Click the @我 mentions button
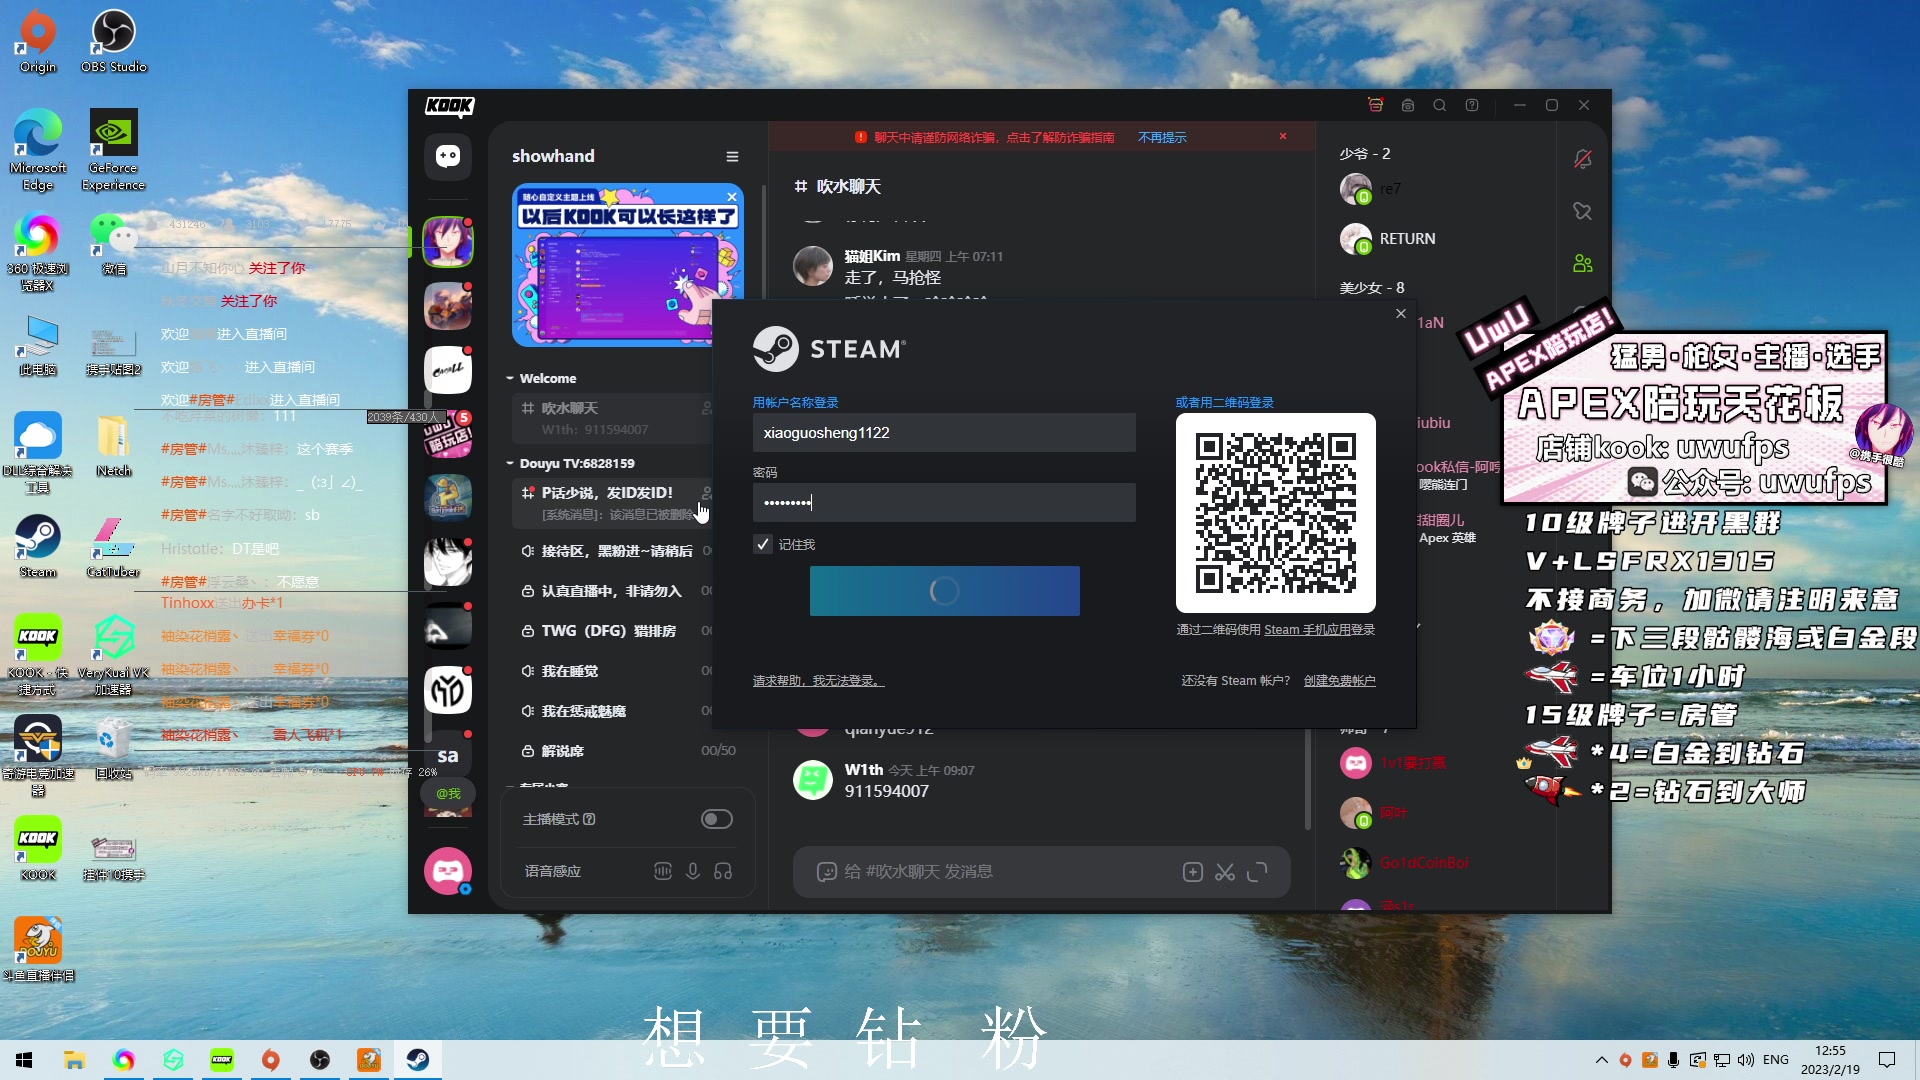 click(447, 793)
